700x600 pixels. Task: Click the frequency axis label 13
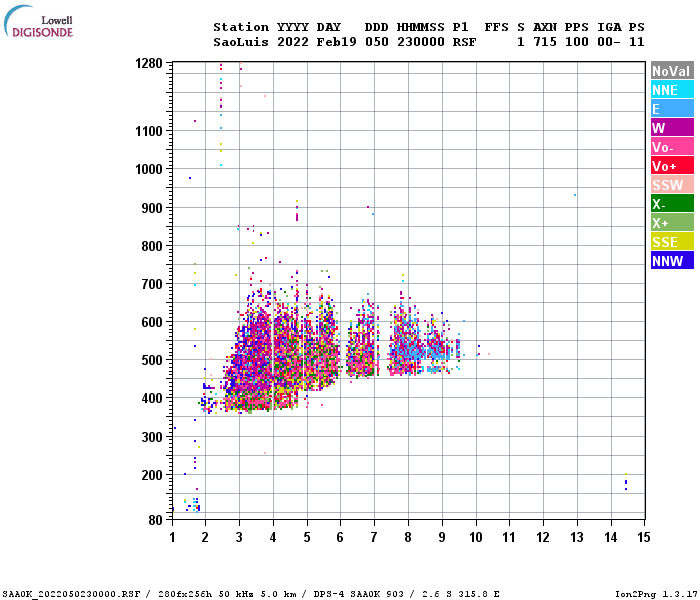click(577, 537)
